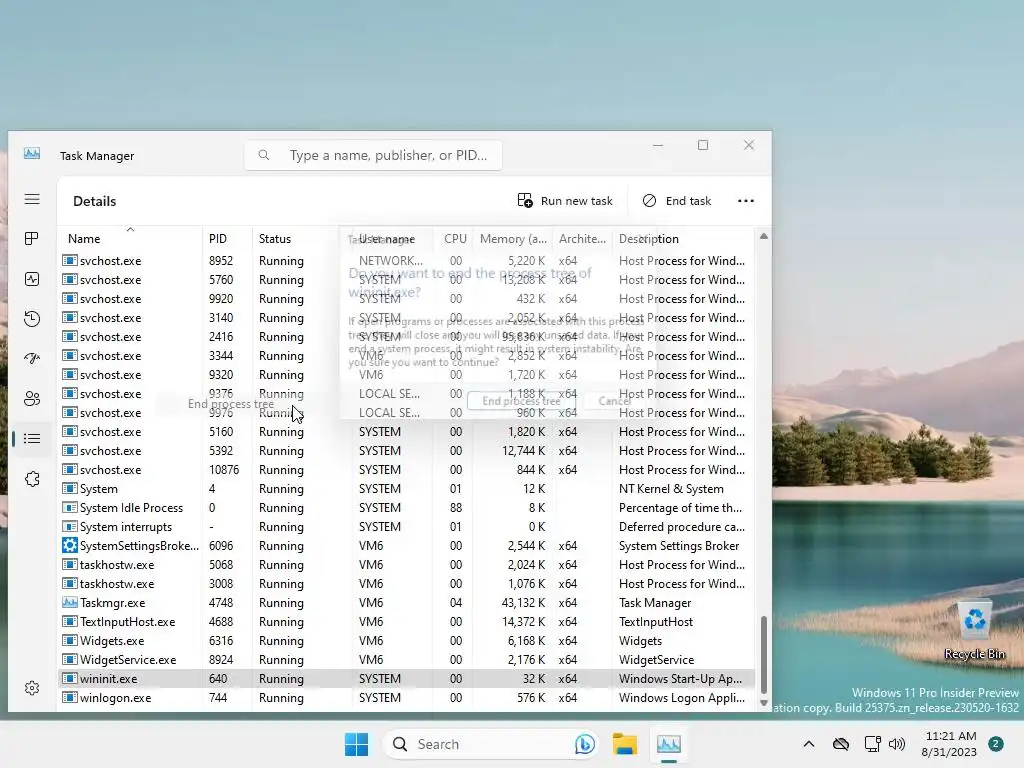This screenshot has height=768, width=1024.
Task: Select the Details page icon in sidebar
Action: pyautogui.click(x=32, y=438)
